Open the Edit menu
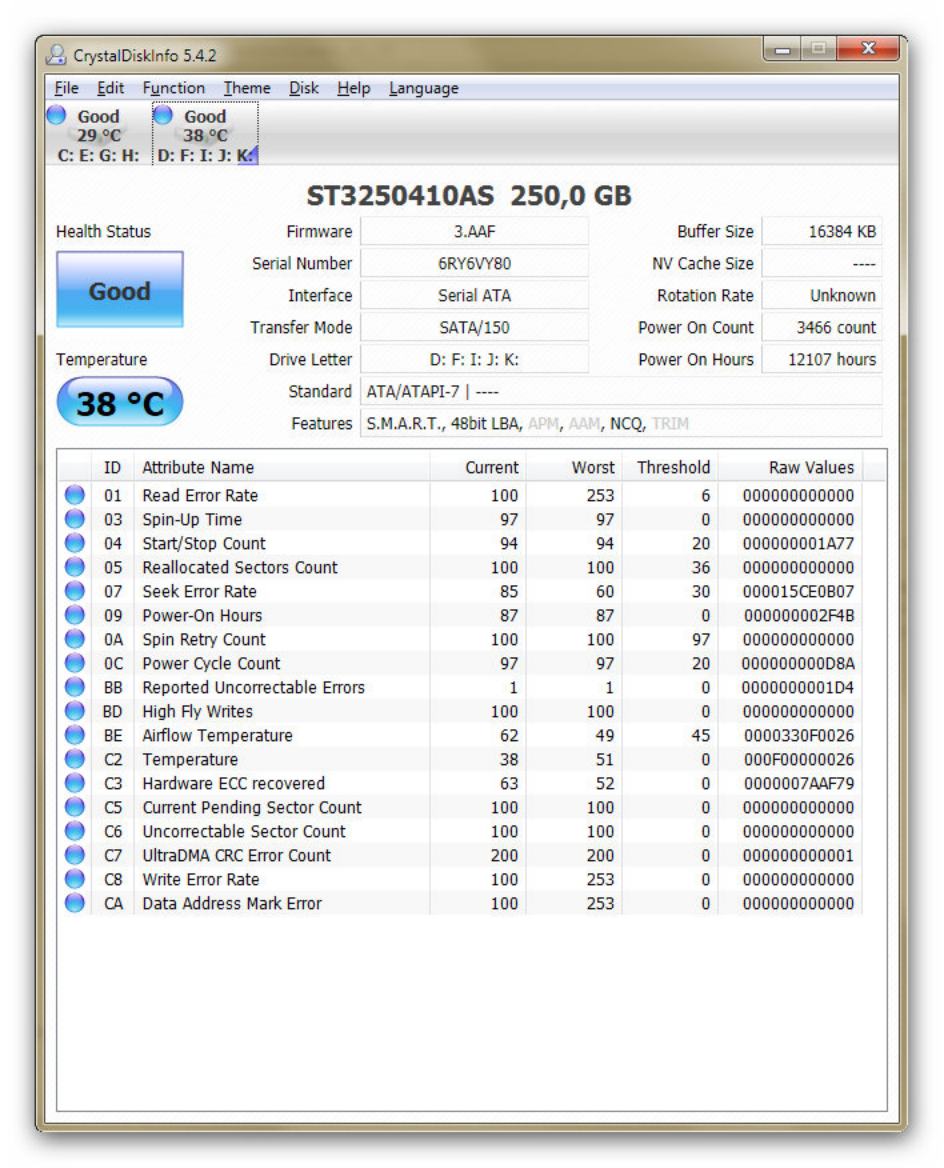This screenshot has height=1168, width=944. [x=110, y=88]
